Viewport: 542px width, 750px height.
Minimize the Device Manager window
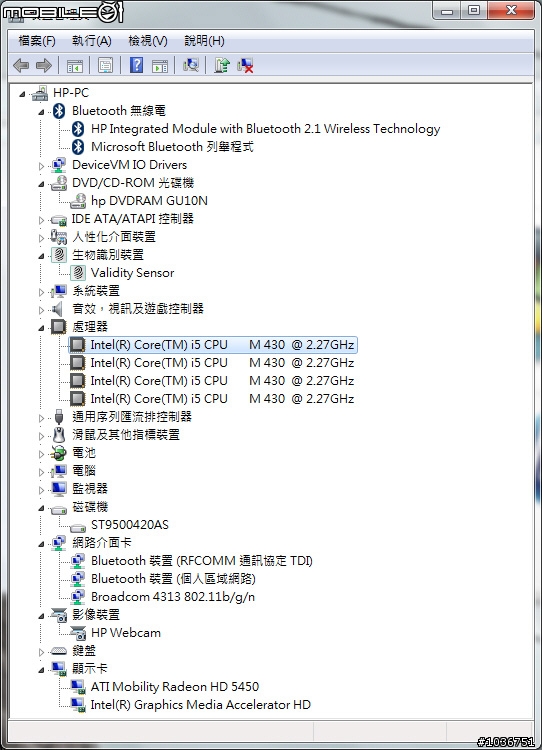pos(447,10)
